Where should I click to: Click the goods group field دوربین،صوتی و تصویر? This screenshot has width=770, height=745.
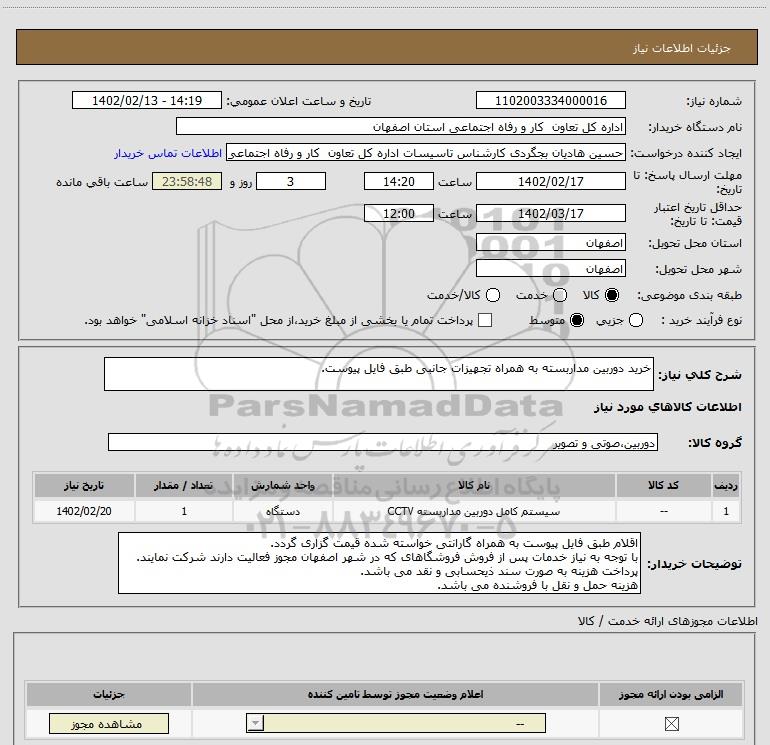(383, 442)
